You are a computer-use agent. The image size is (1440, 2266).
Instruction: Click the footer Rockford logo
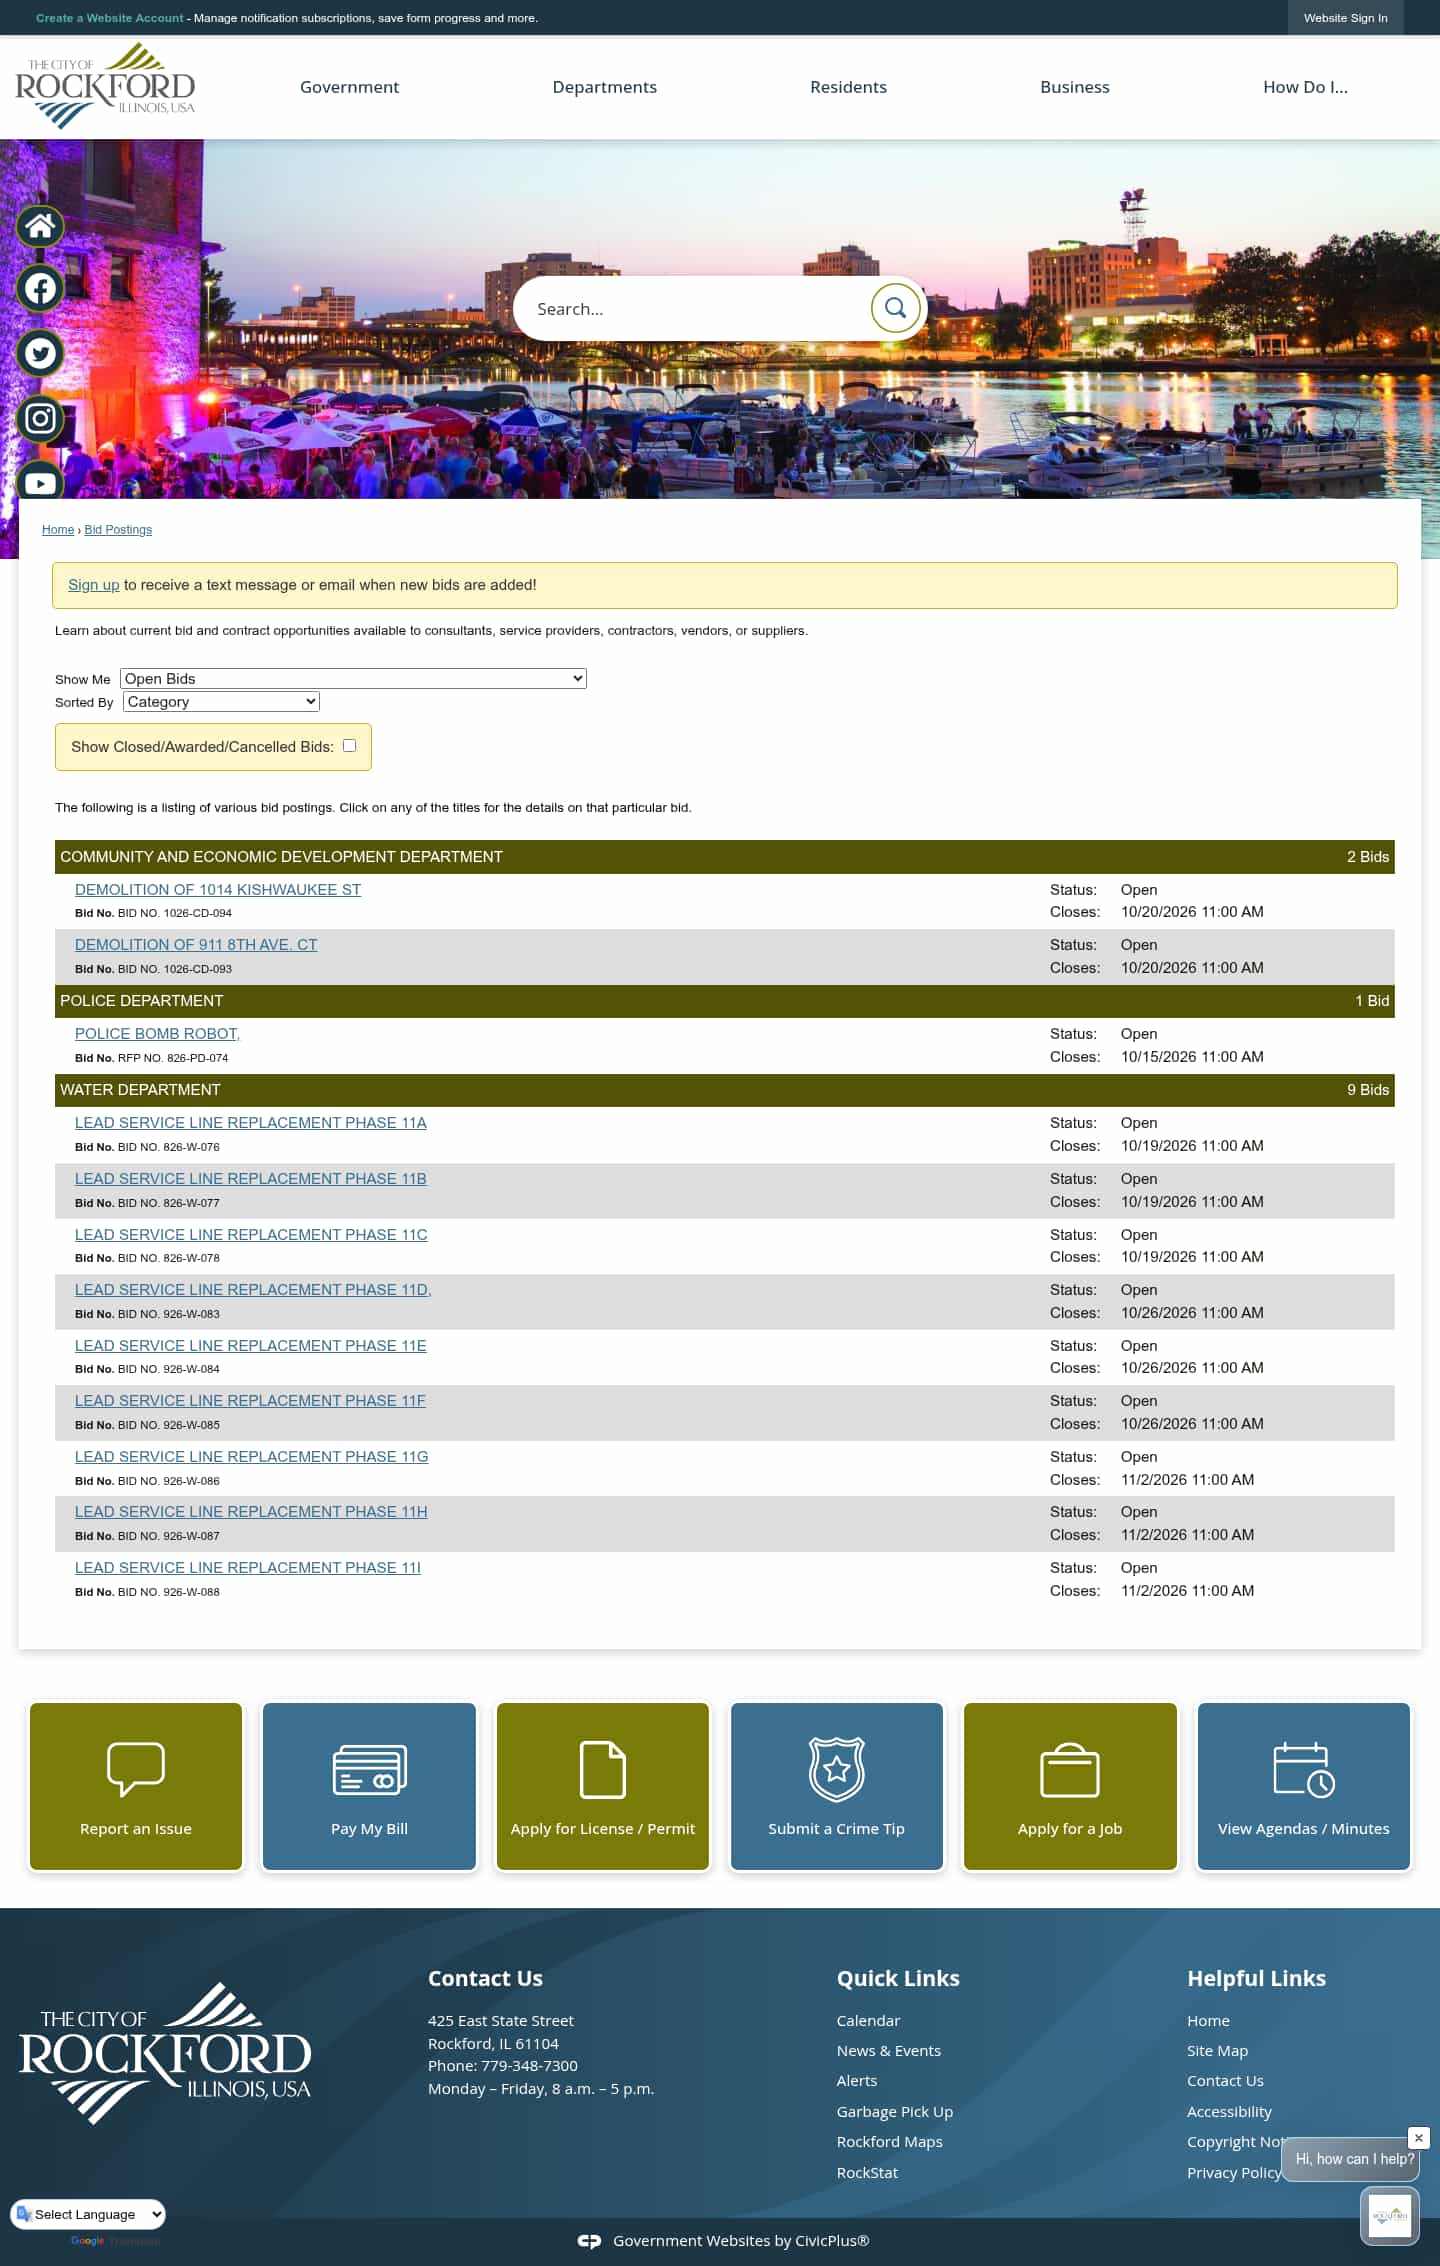(165, 2053)
